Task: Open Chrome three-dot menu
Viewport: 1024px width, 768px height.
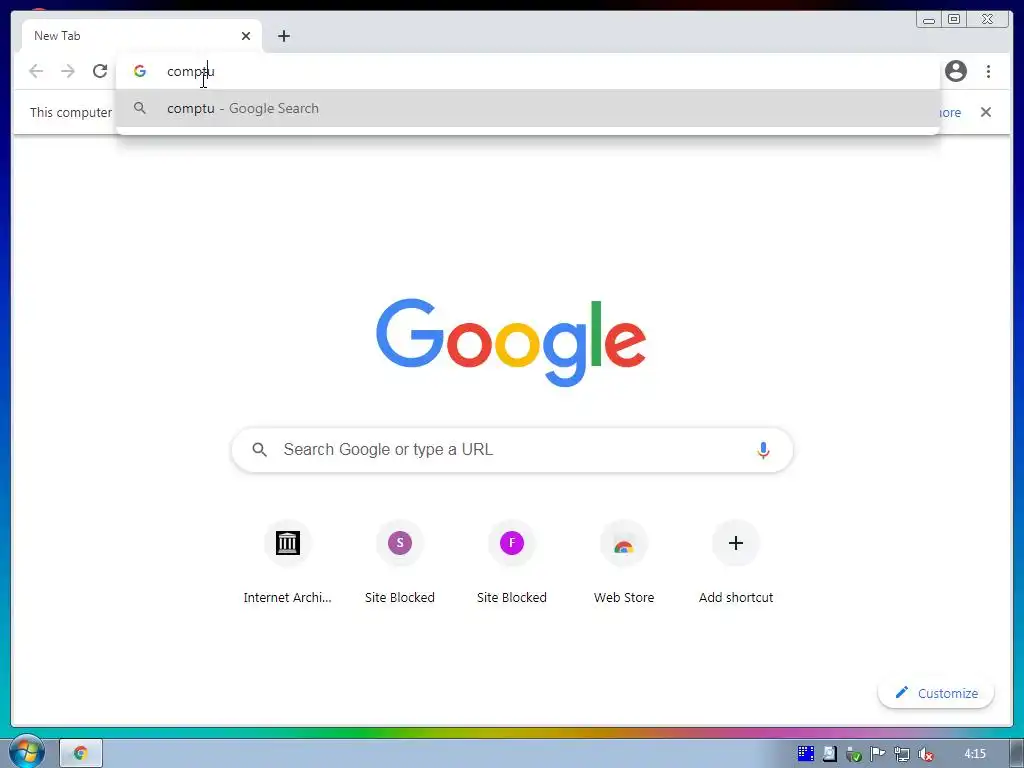Action: click(x=988, y=71)
